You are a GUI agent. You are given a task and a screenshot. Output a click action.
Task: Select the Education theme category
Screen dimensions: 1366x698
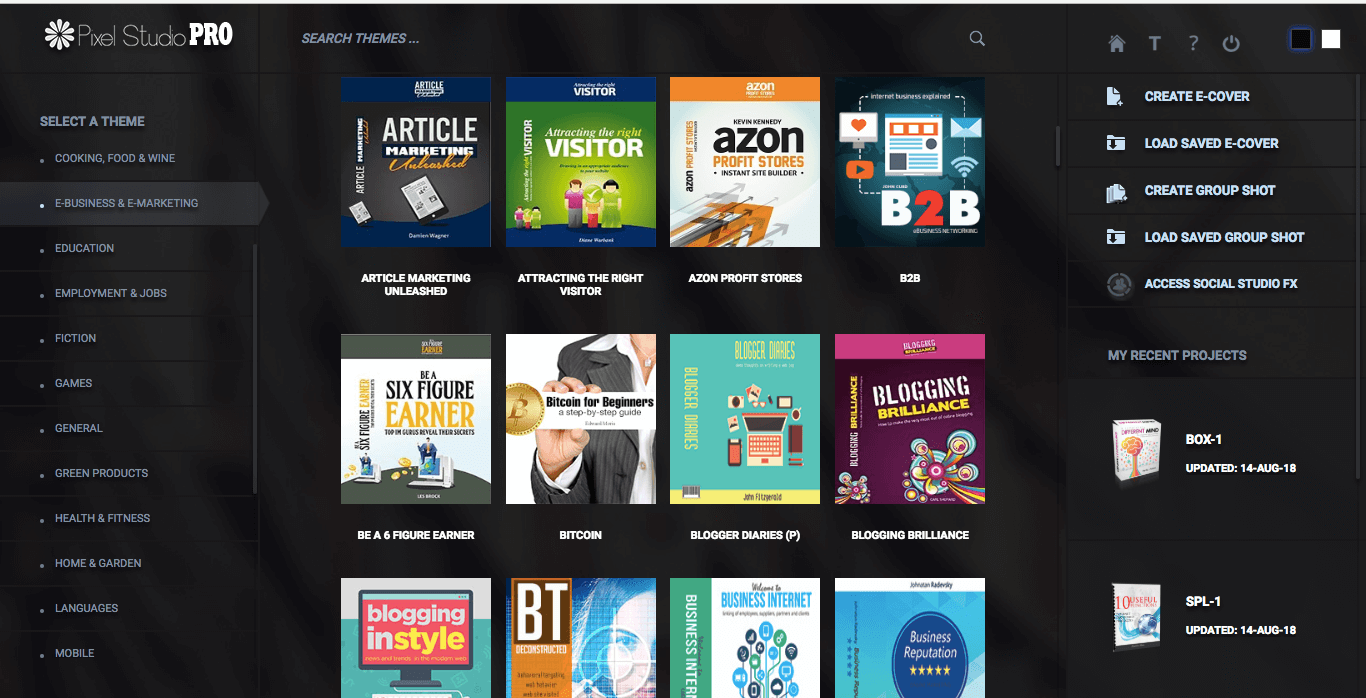pyautogui.click(x=85, y=248)
